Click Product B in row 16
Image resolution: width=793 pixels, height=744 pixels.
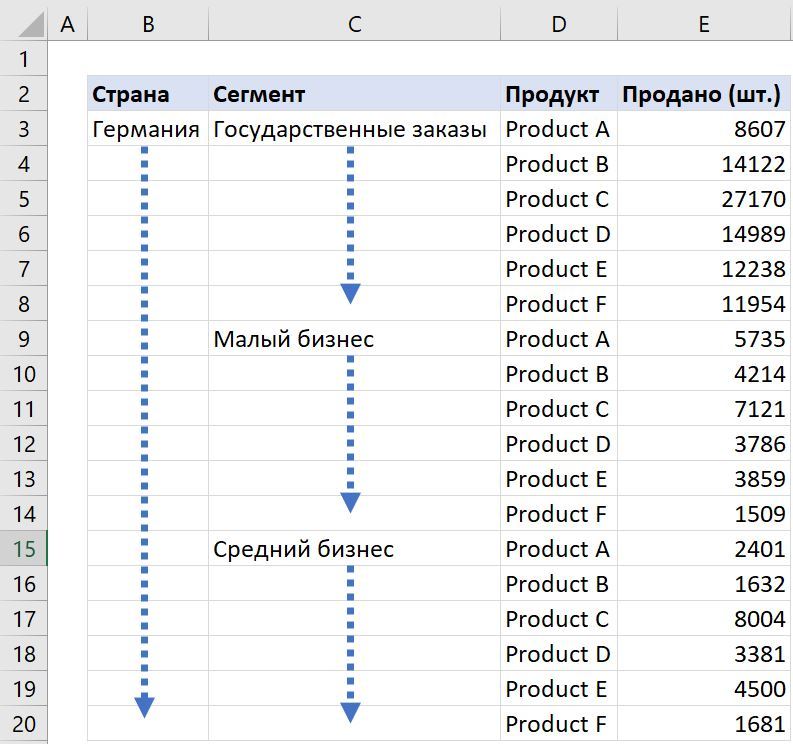[x=559, y=584]
